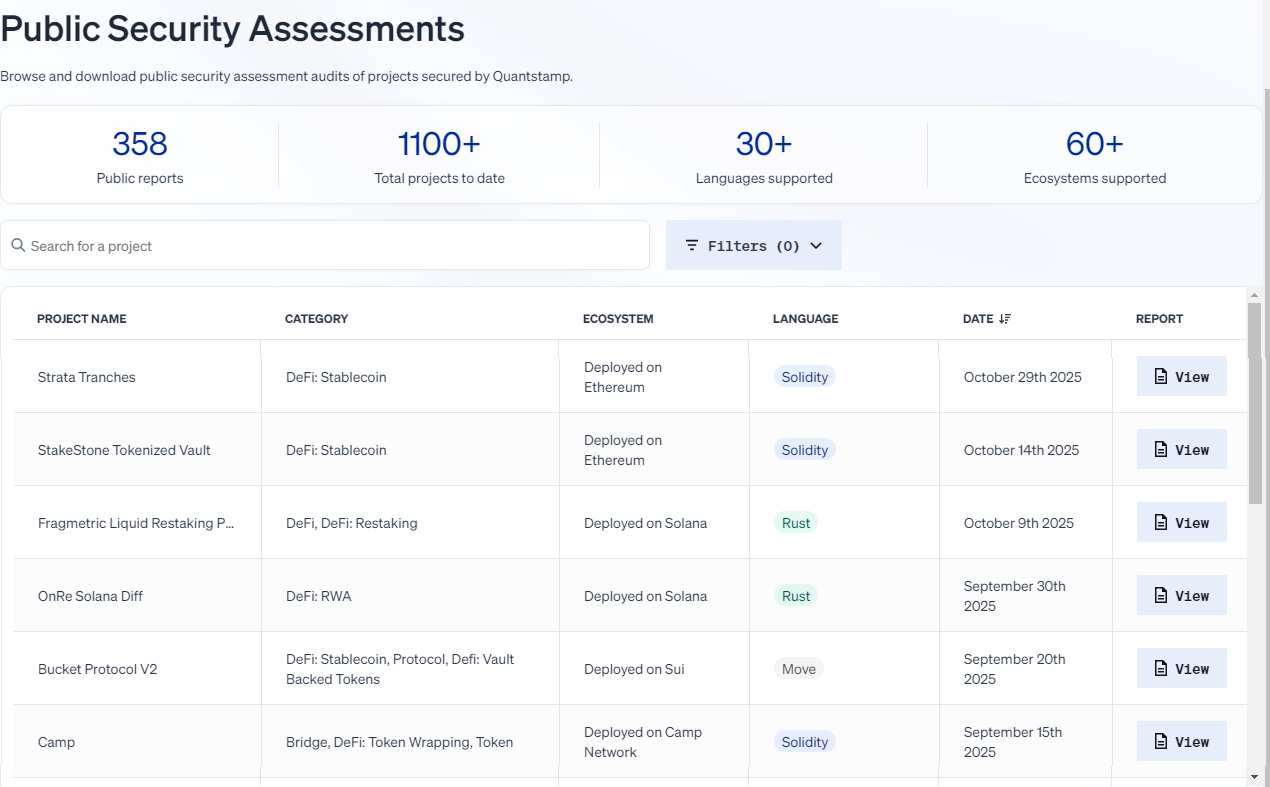Click document icon in Bucket Protocol V2 row
The height and width of the screenshot is (787, 1270).
coord(1161,669)
